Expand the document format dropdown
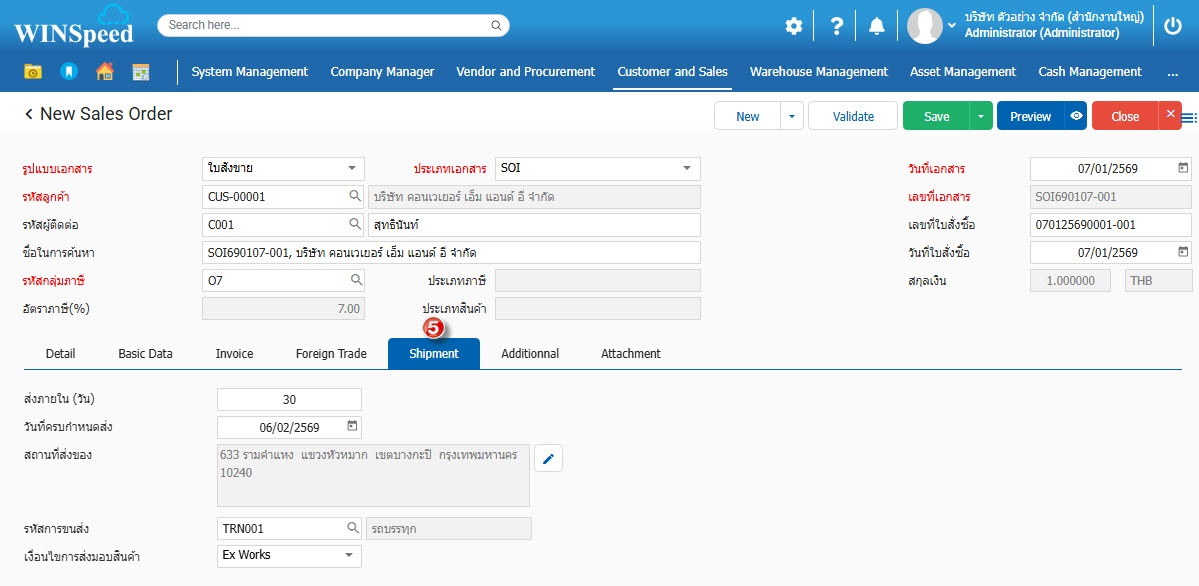 (351, 169)
